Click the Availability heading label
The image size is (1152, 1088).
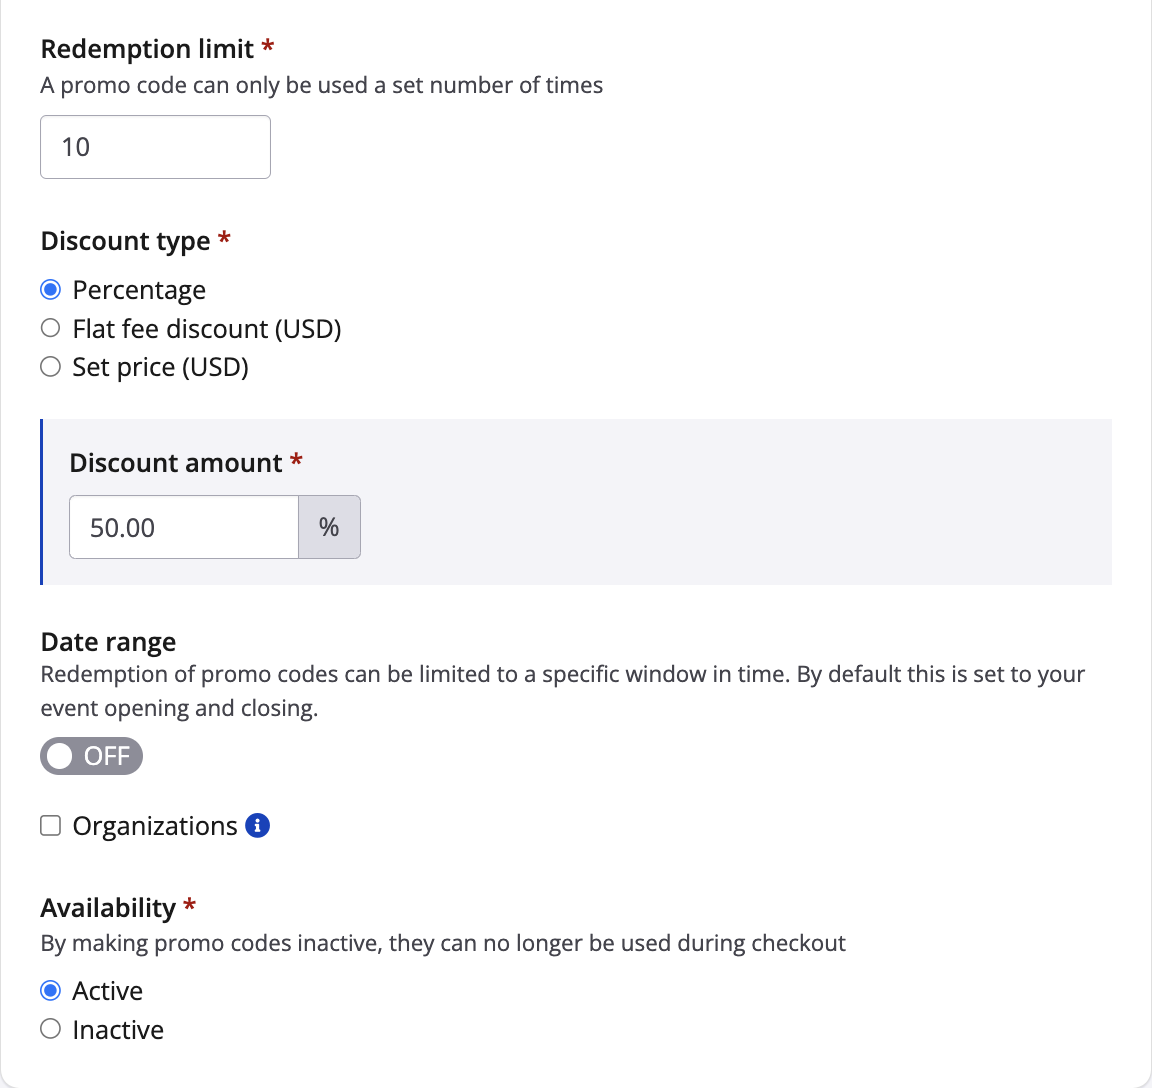pos(108,908)
